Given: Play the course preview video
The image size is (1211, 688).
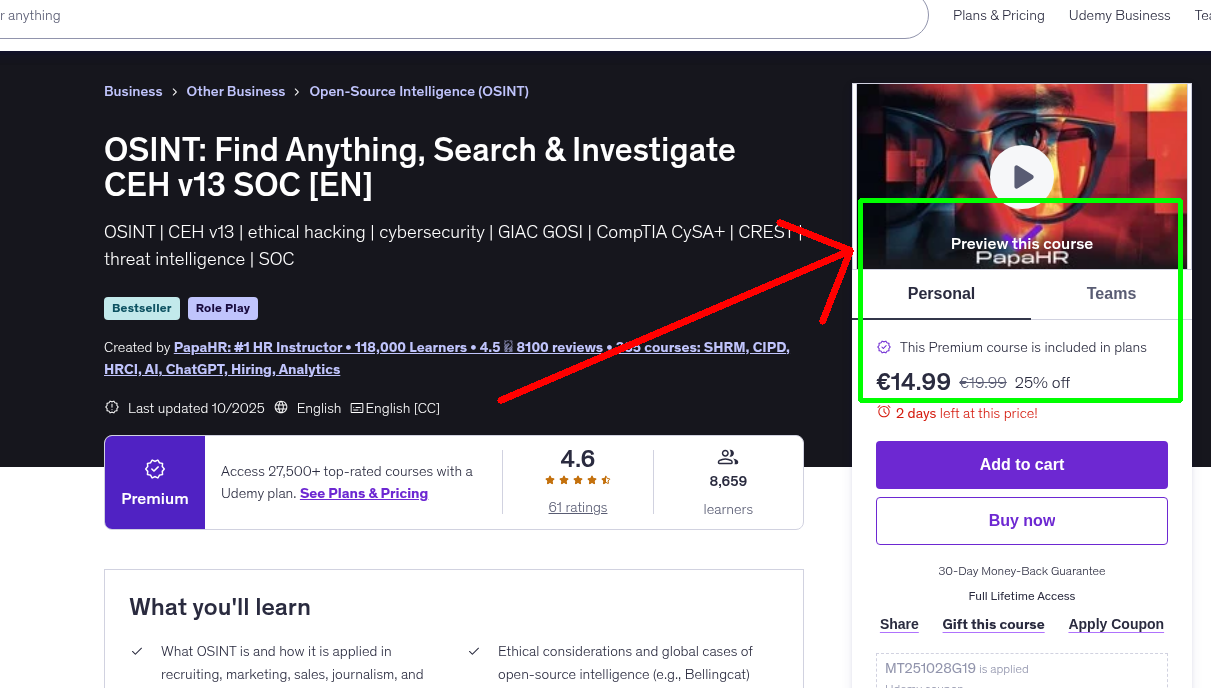Looking at the screenshot, I should click(x=1021, y=176).
